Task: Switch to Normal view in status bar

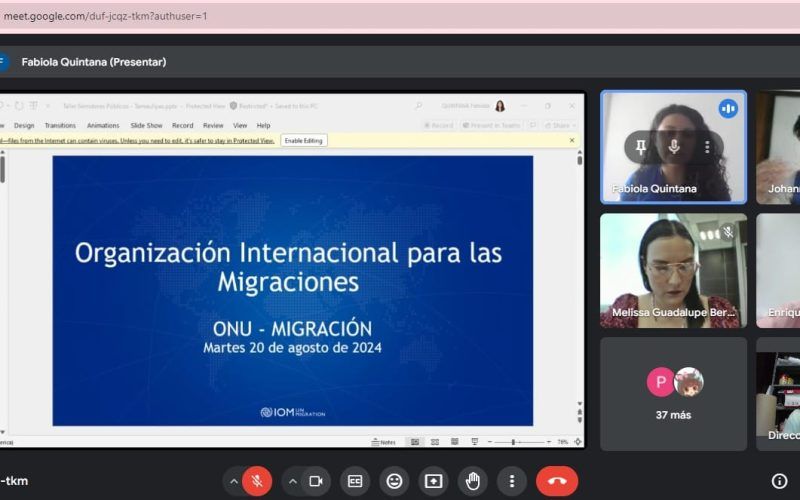Action: point(415,442)
